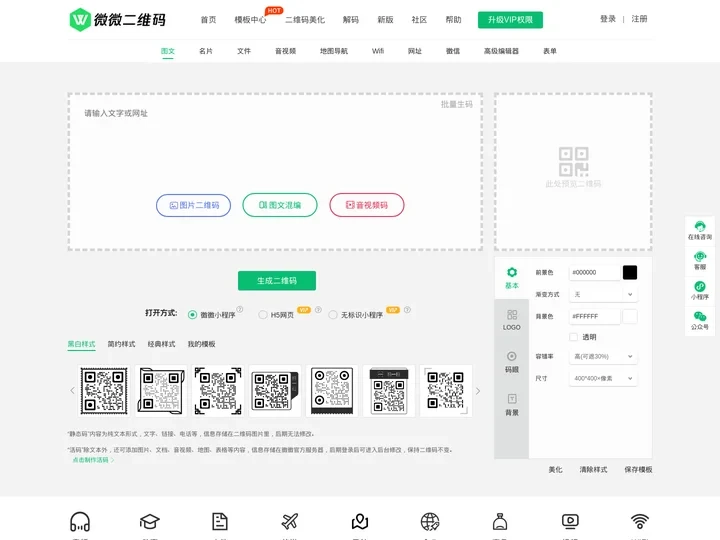Click the airplane icon in bottom row
Image resolution: width=720 pixels, height=540 pixels.
coord(290,522)
